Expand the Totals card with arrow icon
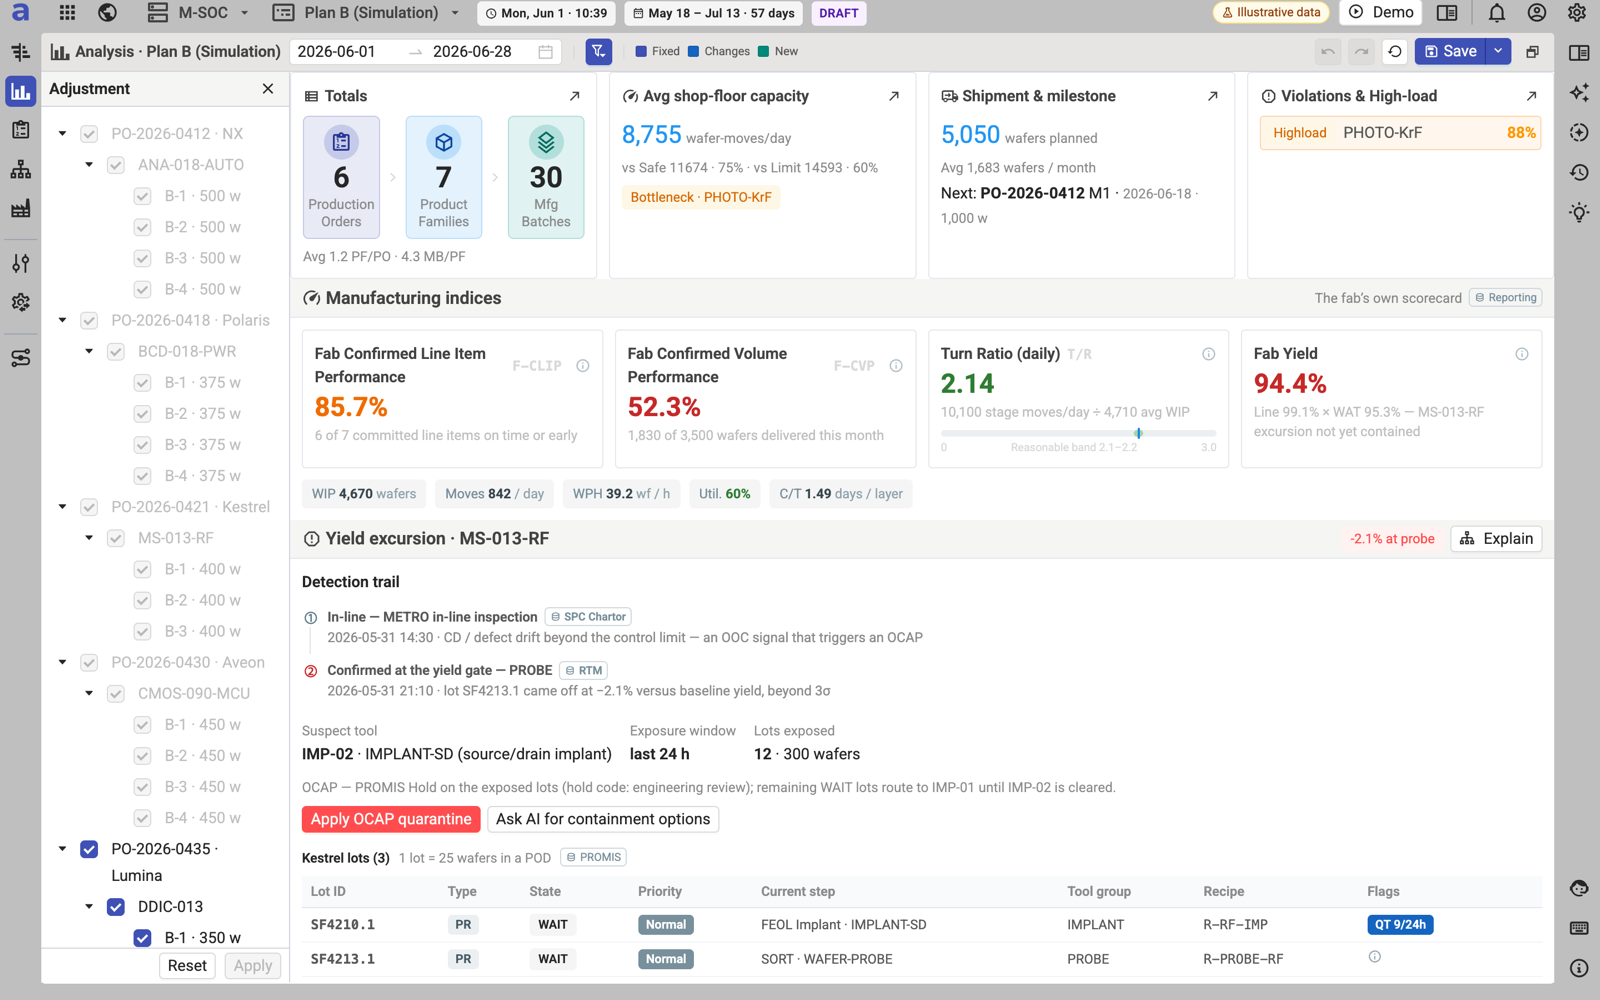The image size is (1600, 1000). coord(575,96)
